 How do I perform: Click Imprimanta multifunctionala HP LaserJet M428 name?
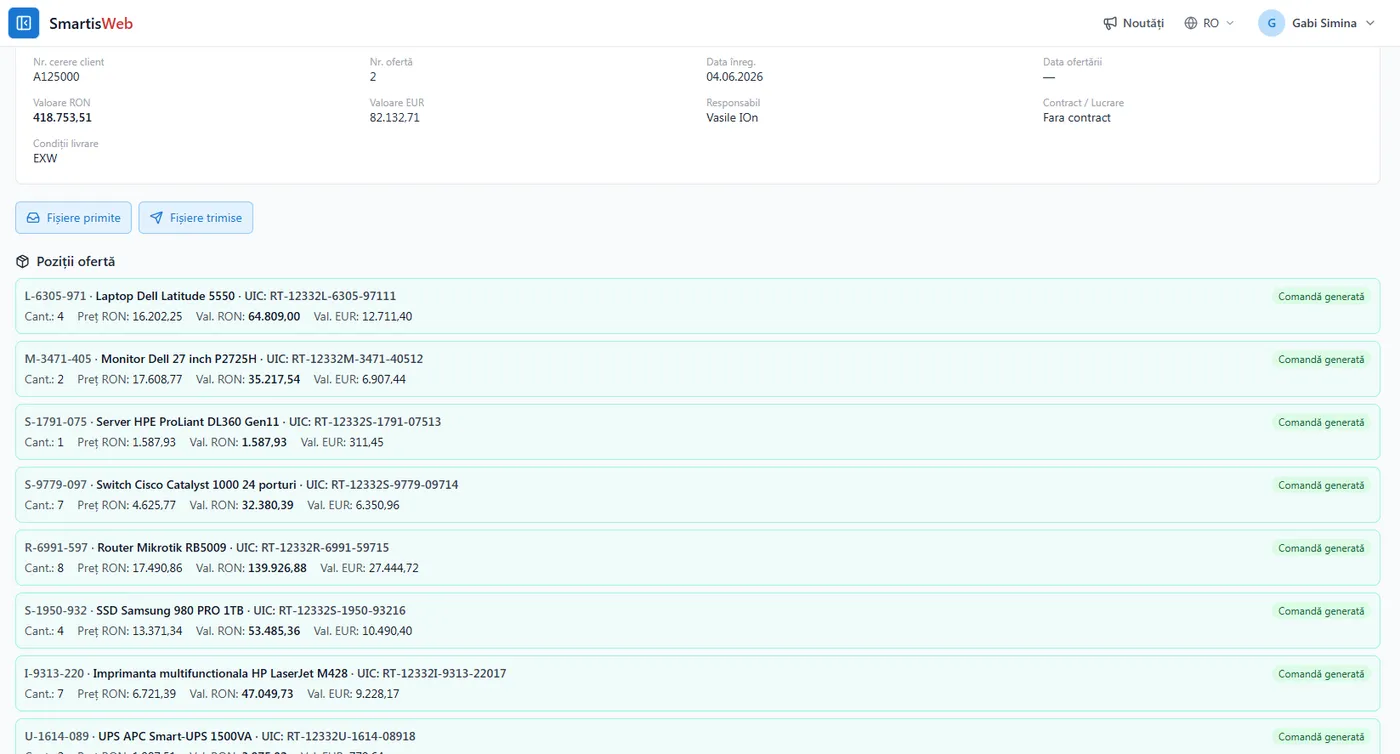pos(220,674)
